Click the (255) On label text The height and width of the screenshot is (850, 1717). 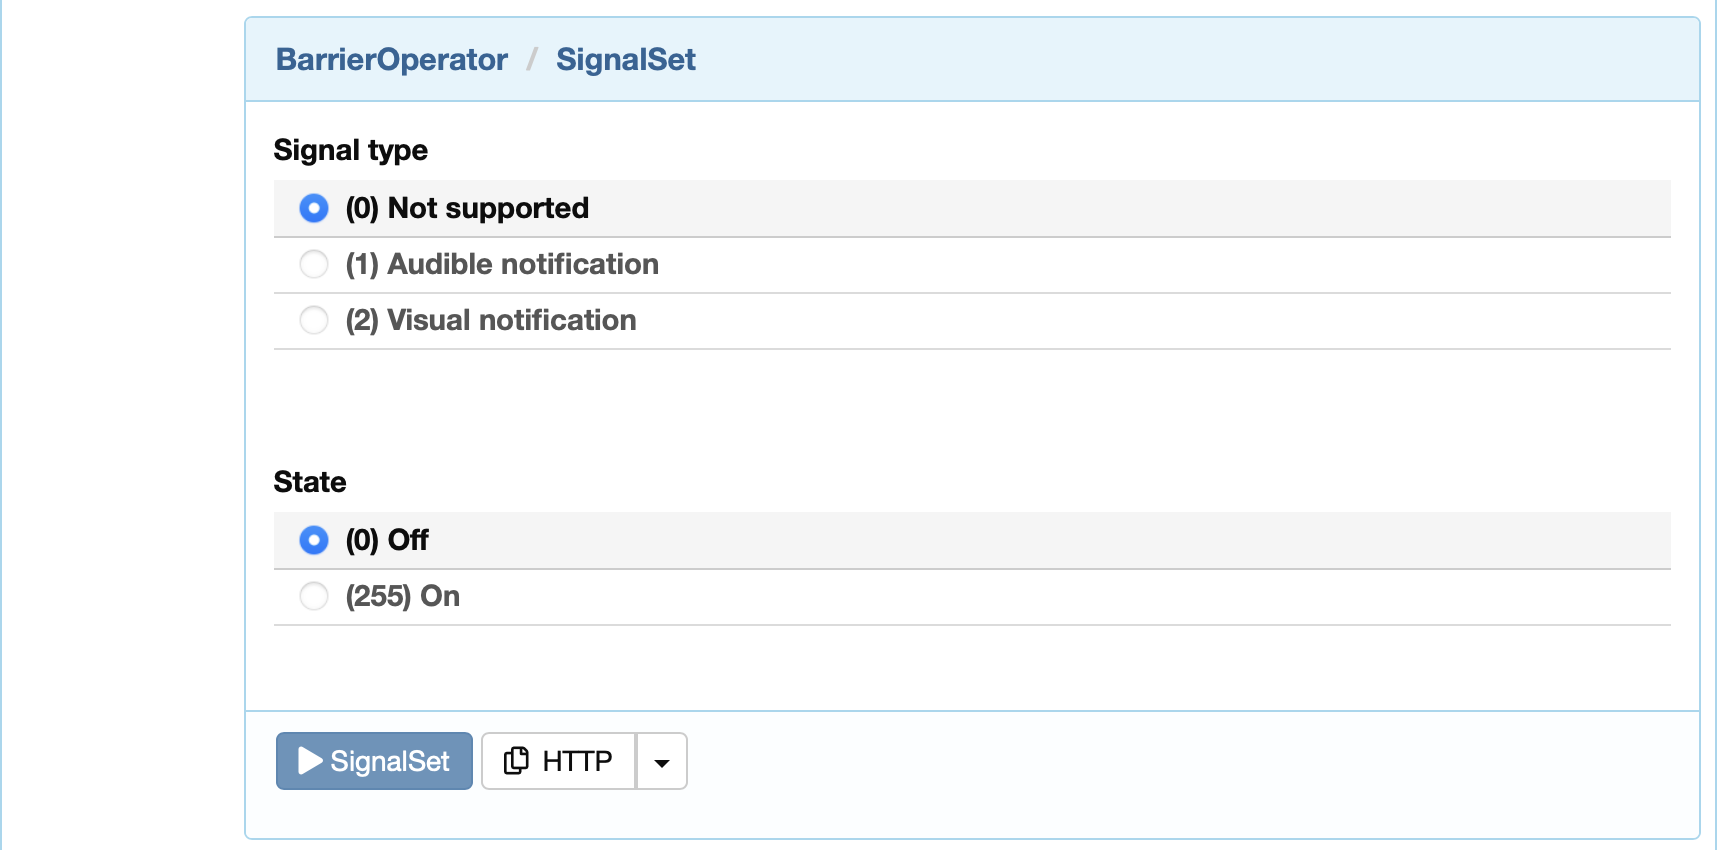point(403,596)
